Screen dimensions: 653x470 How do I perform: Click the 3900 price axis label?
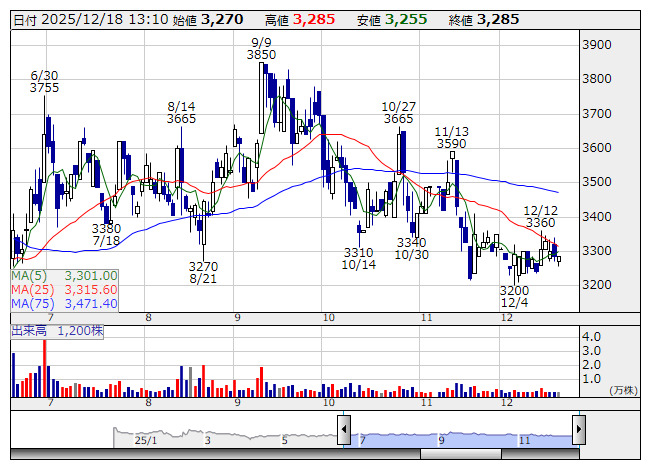(596, 45)
